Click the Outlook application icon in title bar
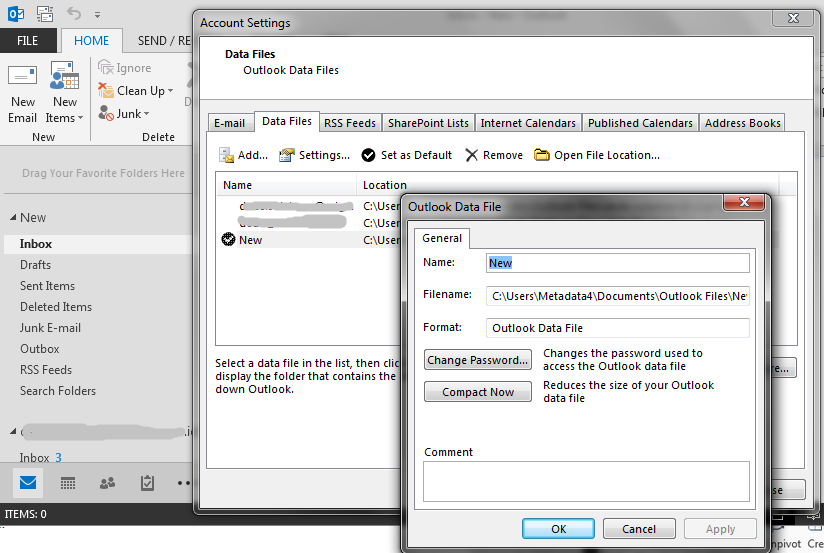 16,14
